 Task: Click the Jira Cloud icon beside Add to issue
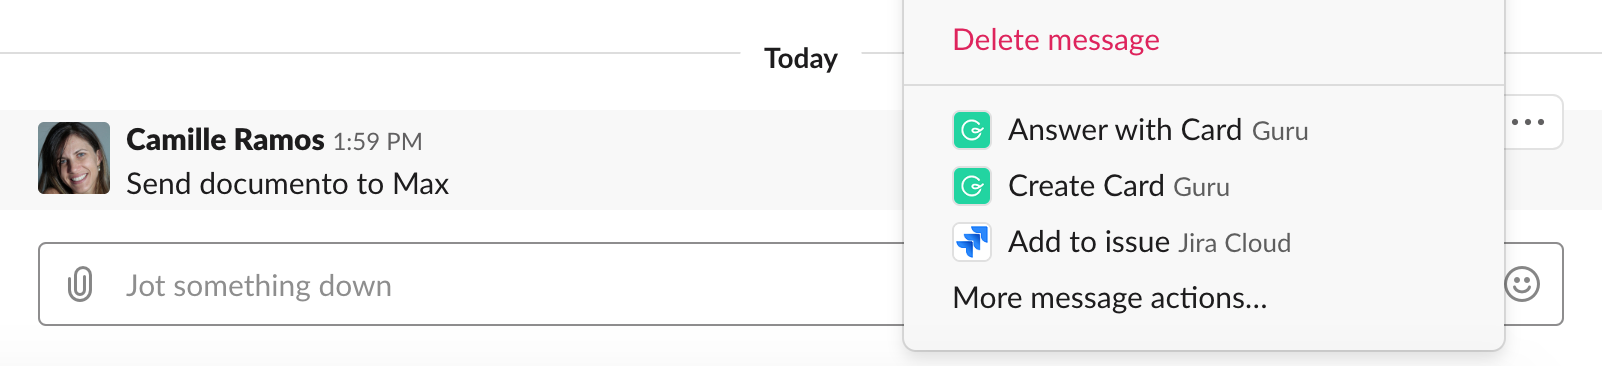pos(972,242)
